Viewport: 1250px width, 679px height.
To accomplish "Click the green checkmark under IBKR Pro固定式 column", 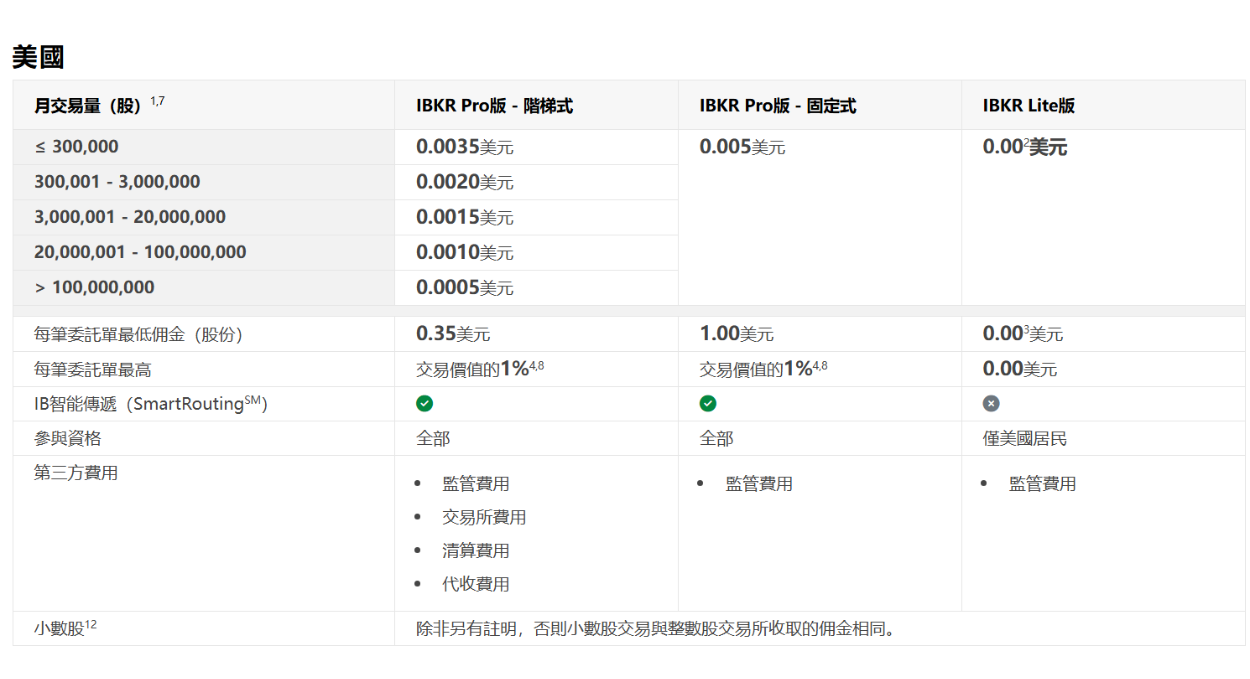I will pyautogui.click(x=709, y=403).
